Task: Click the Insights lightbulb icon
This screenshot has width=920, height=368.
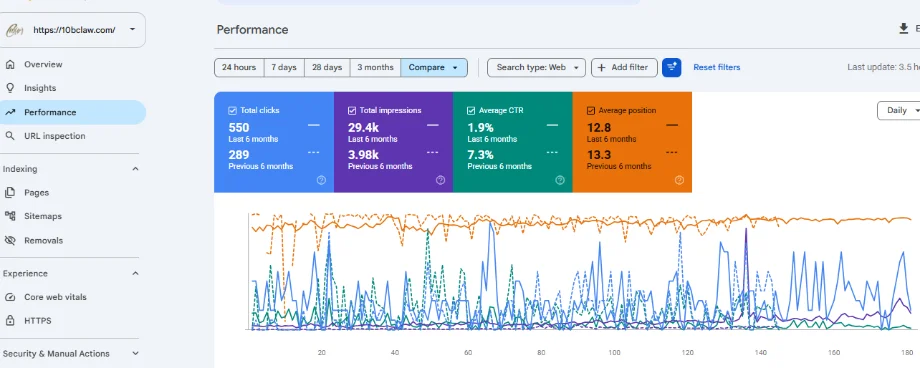Action: [x=9, y=88]
